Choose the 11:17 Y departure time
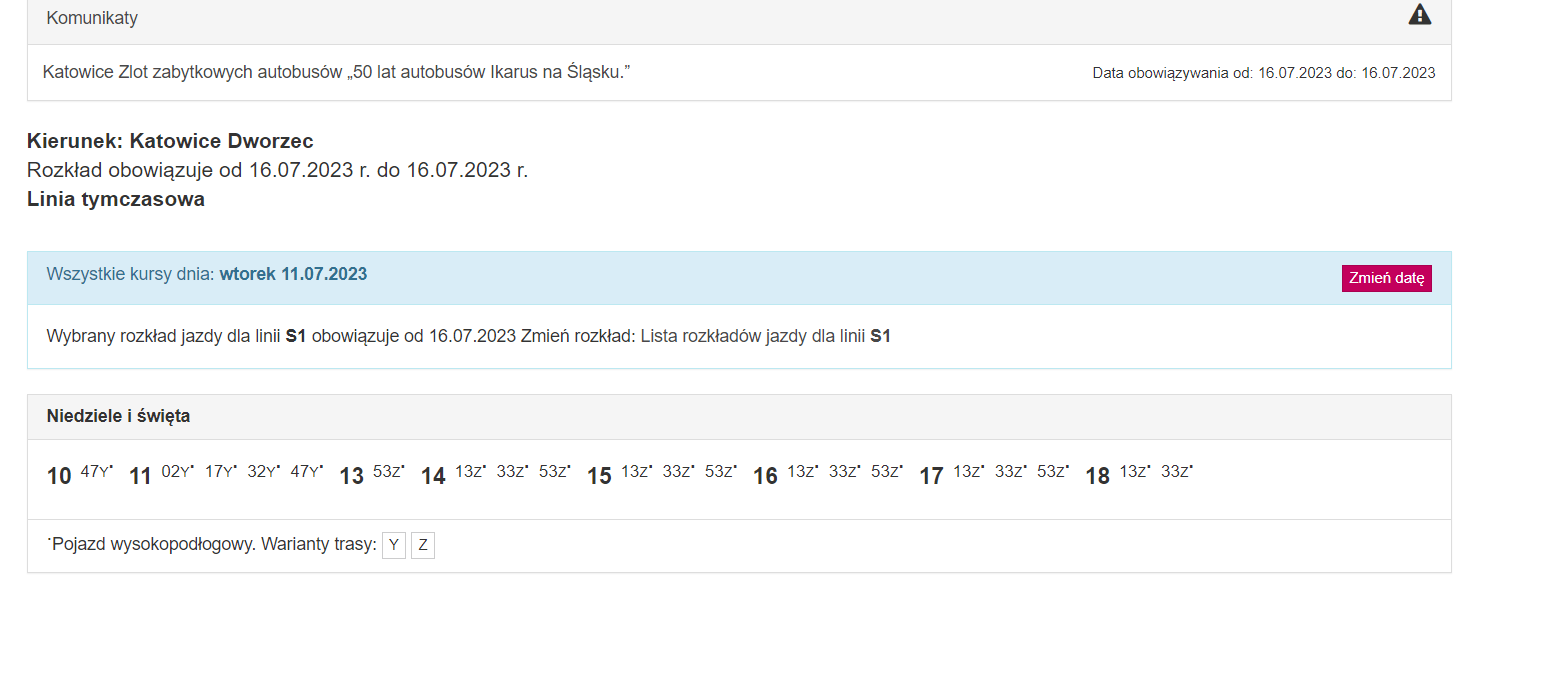Viewport: 1543px width, 683px height. [x=220, y=472]
